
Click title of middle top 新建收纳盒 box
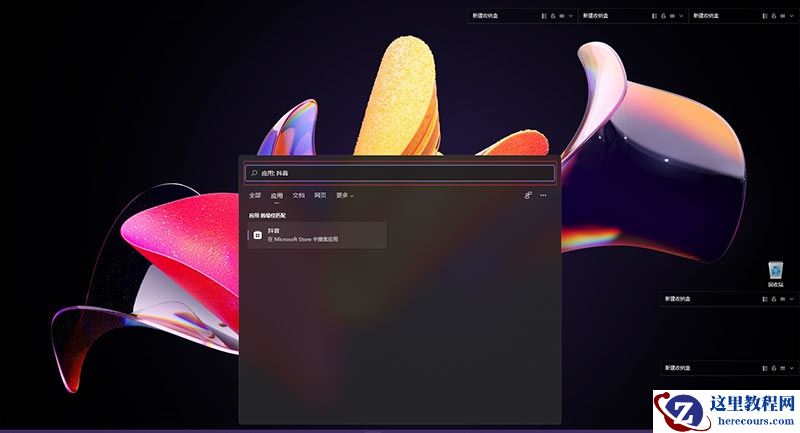[x=595, y=16]
